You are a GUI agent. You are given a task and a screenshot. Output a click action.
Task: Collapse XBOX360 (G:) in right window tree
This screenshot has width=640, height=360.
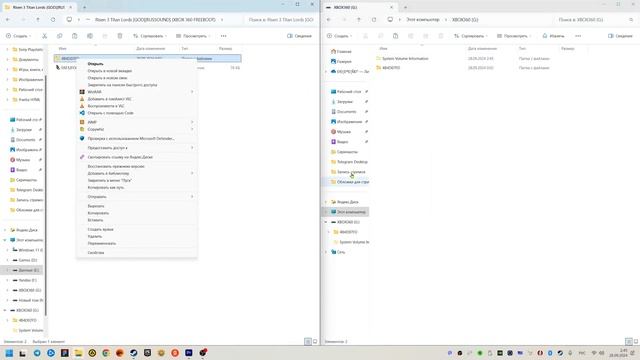pos(326,222)
